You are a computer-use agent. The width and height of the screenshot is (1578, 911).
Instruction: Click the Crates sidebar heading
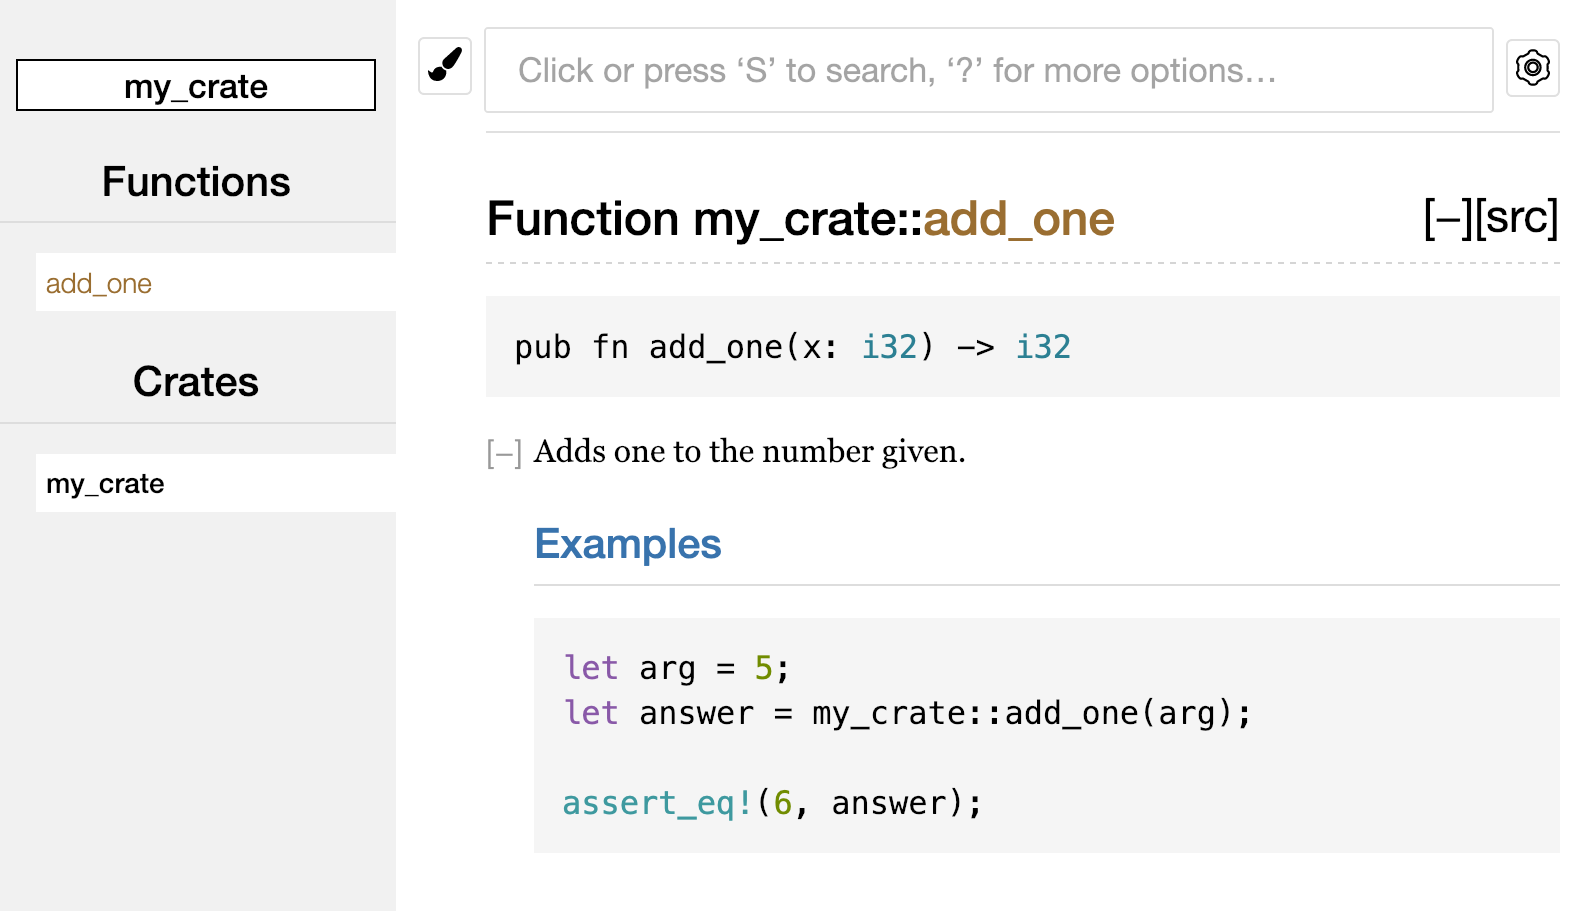click(196, 382)
